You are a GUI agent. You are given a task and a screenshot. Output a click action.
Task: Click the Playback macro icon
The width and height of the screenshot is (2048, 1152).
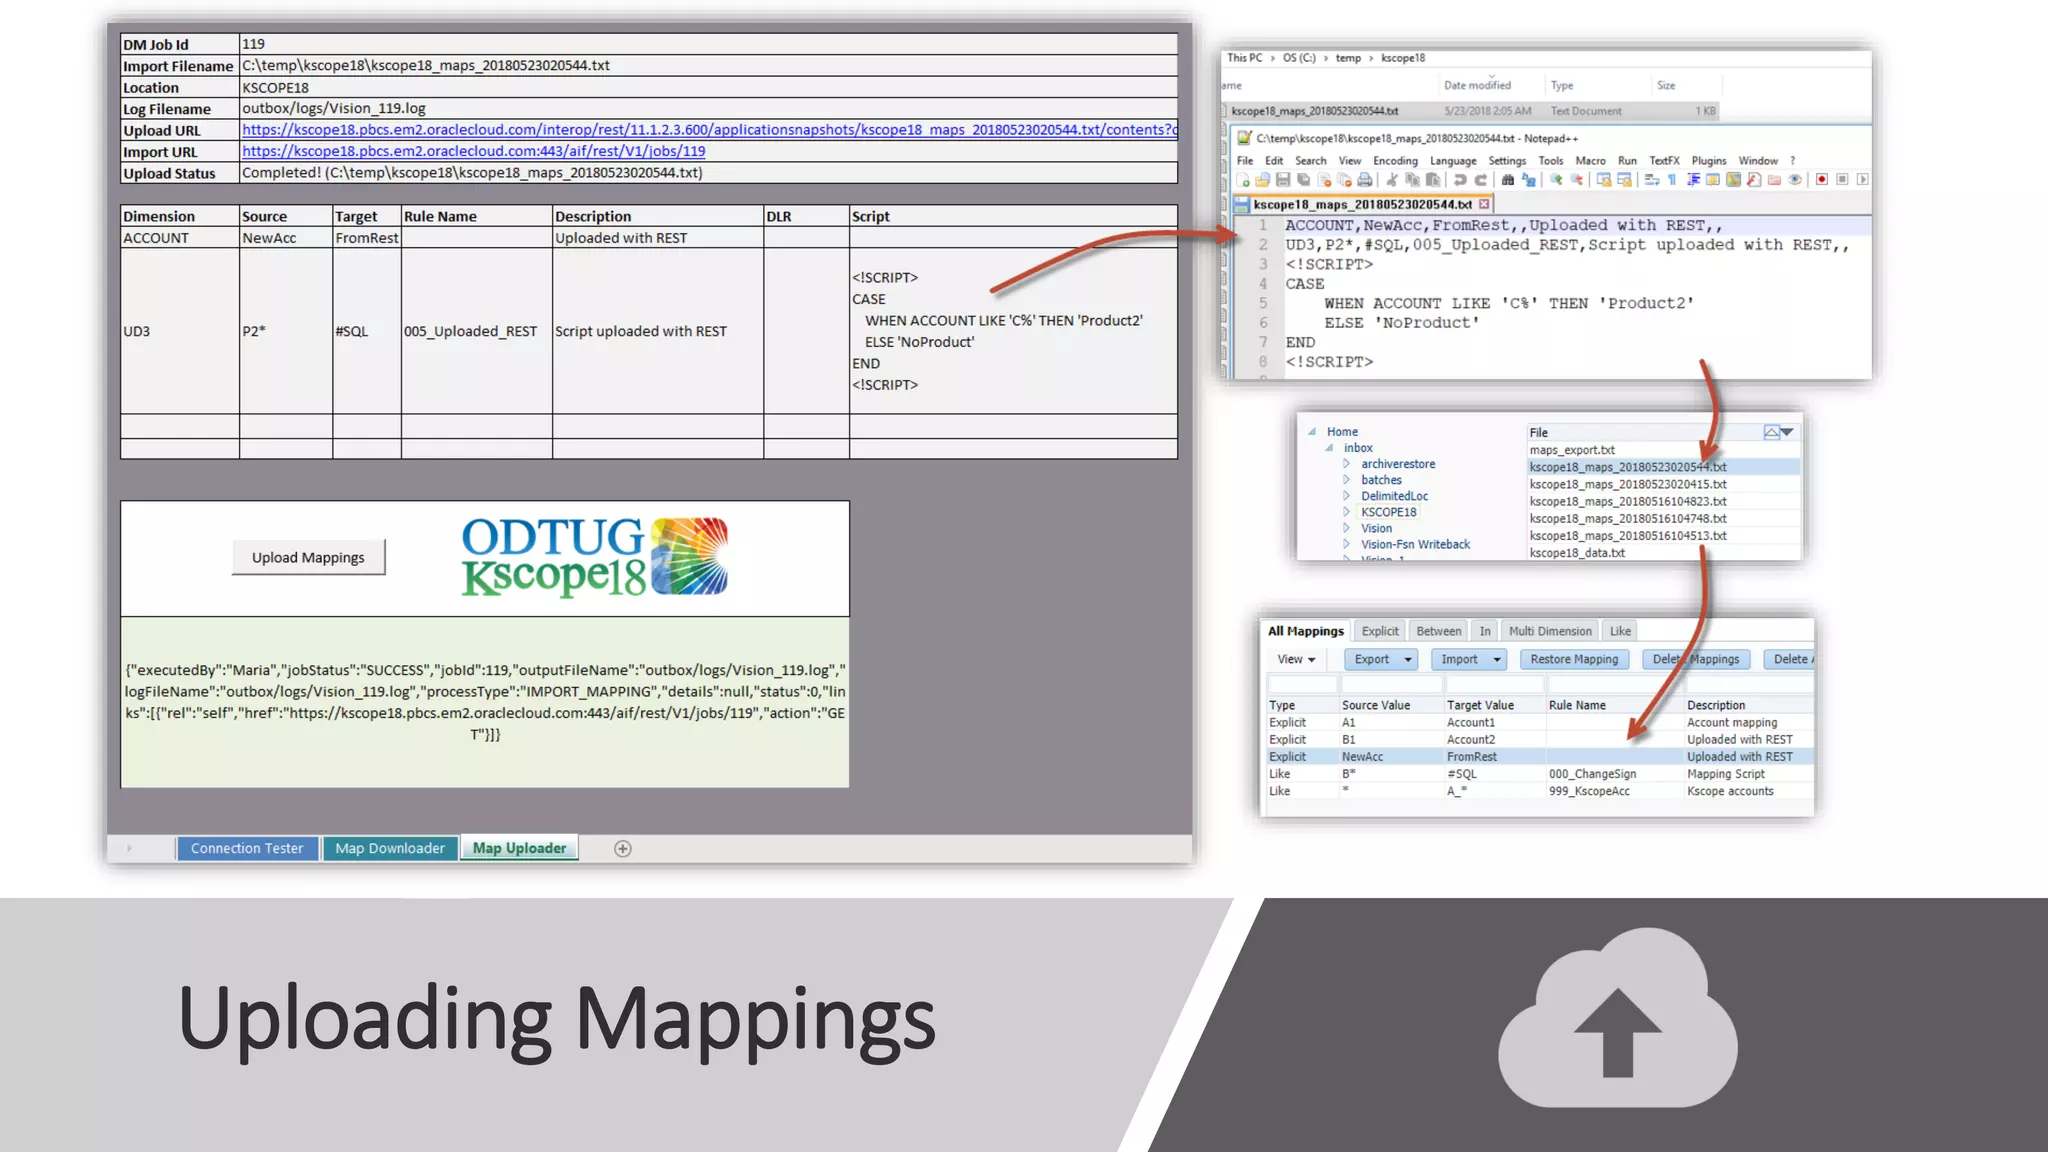point(1862,180)
